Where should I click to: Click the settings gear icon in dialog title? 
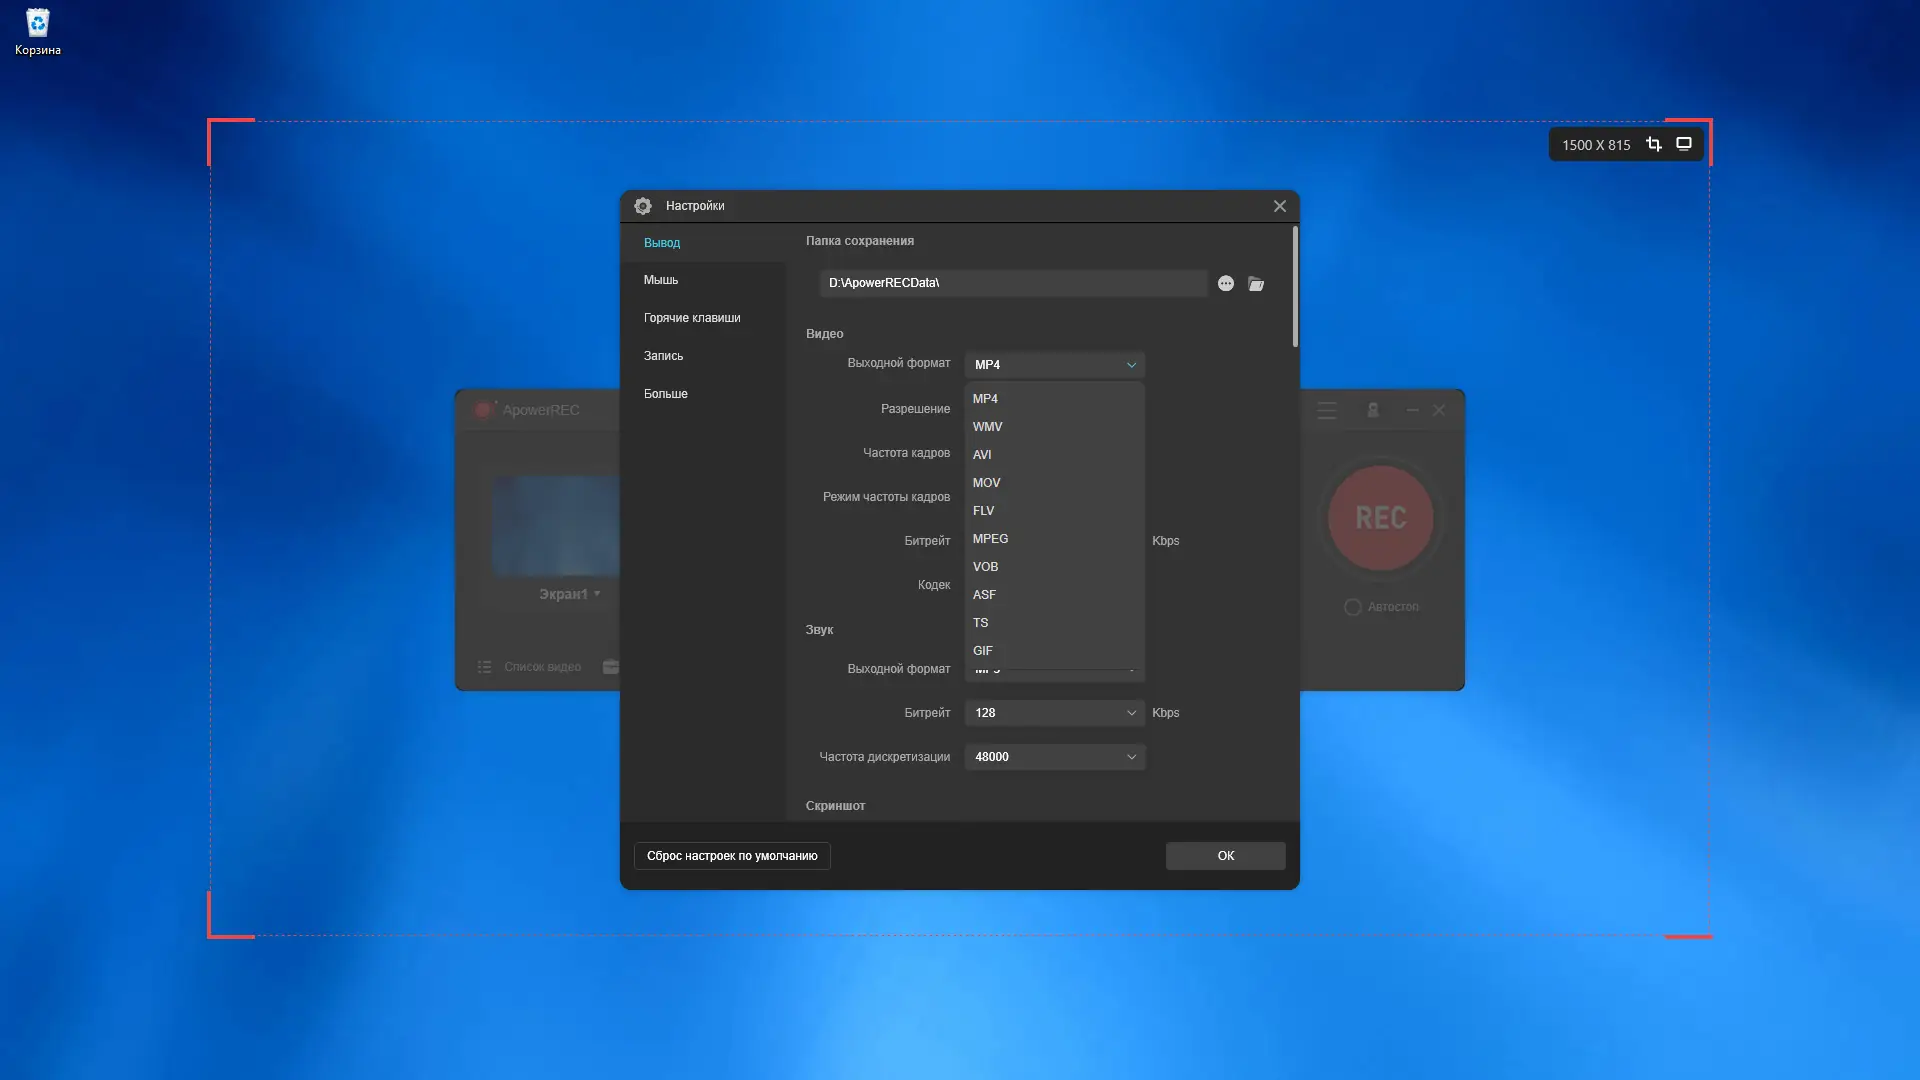(643, 206)
